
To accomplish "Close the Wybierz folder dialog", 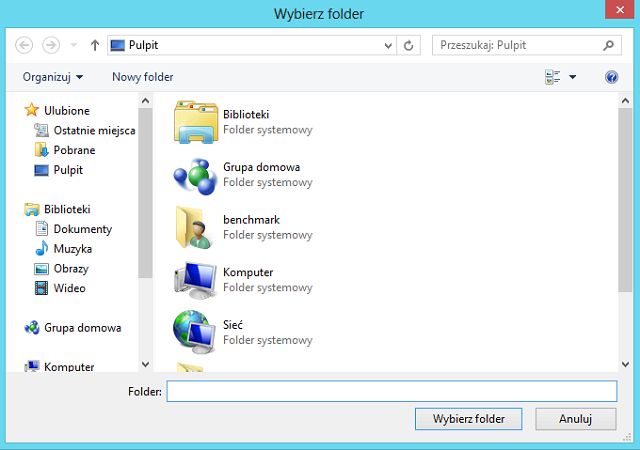I will (620, 9).
